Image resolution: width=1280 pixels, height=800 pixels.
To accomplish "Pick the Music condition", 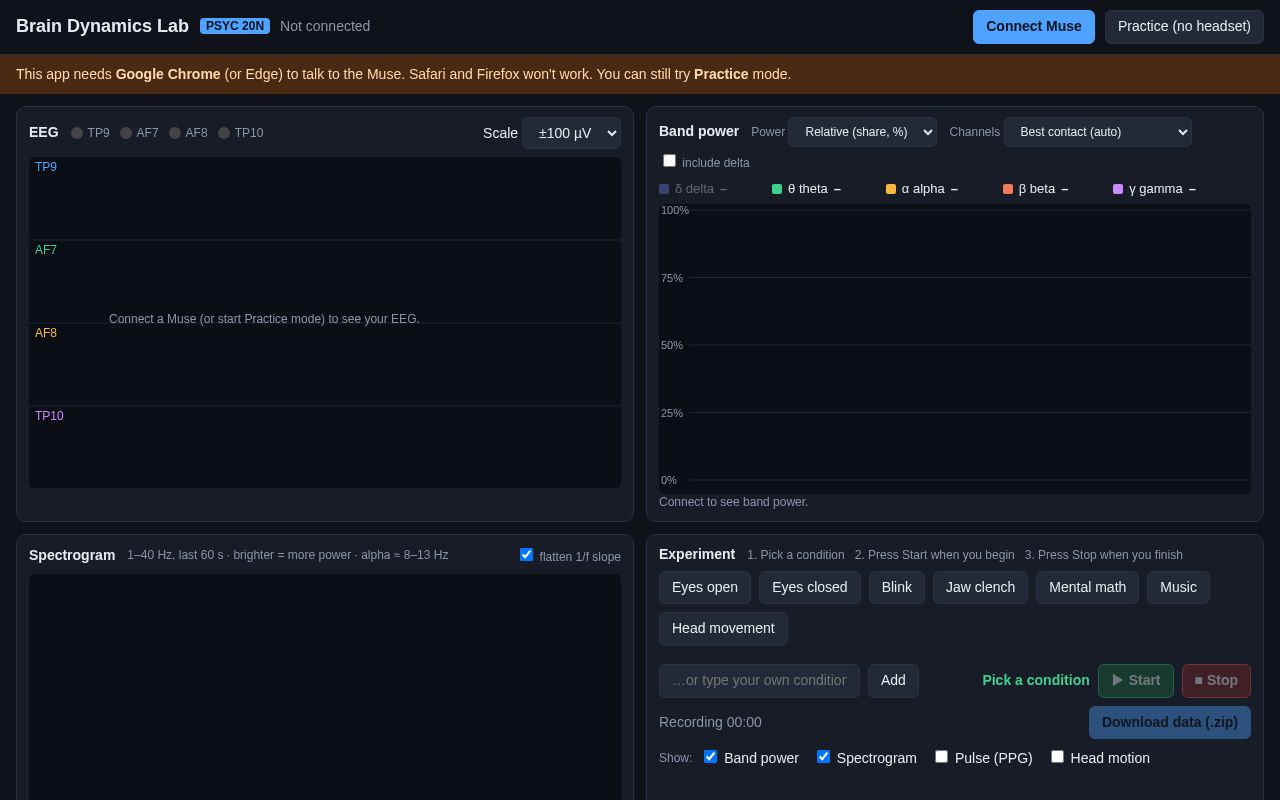I will 1178,588.
